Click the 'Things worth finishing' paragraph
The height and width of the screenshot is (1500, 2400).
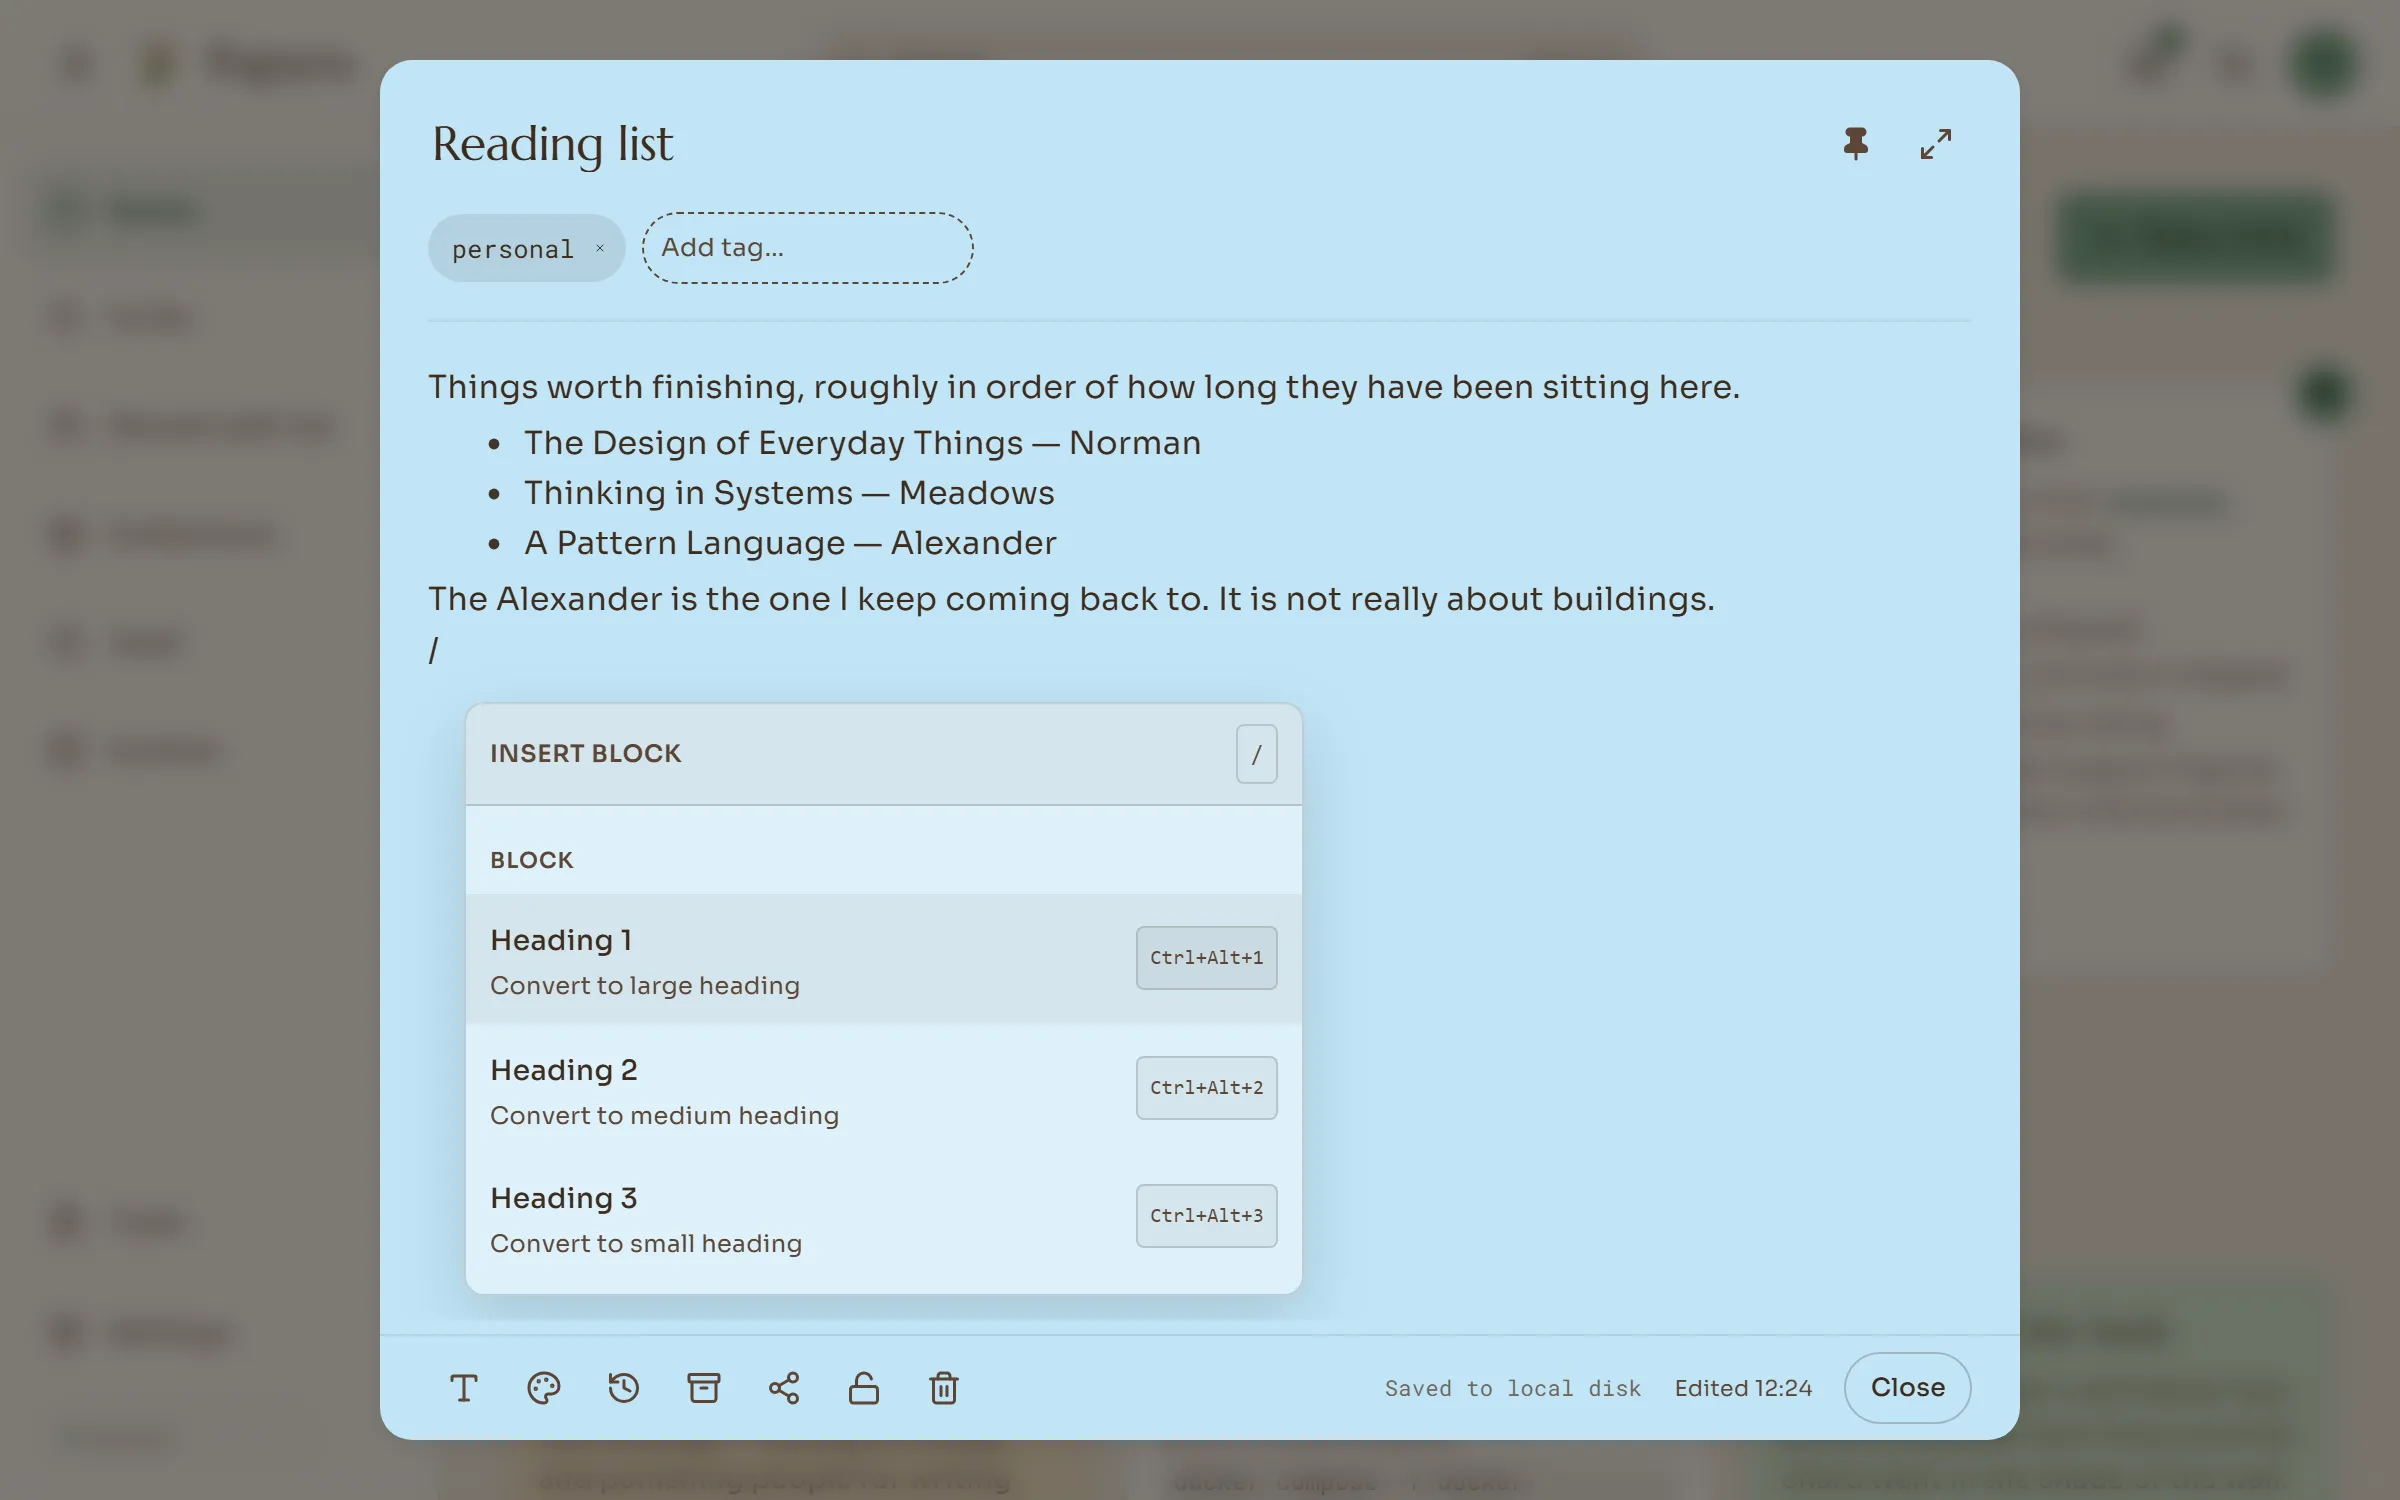pyautogui.click(x=1084, y=387)
